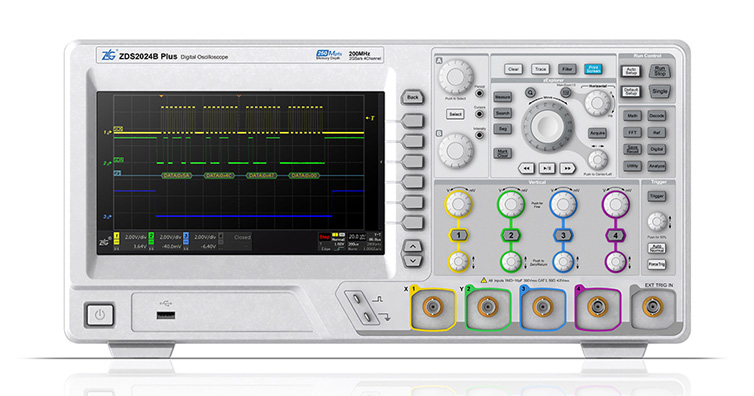The height and width of the screenshot is (396, 754).
Task: Click the front USB port
Action: point(166,316)
